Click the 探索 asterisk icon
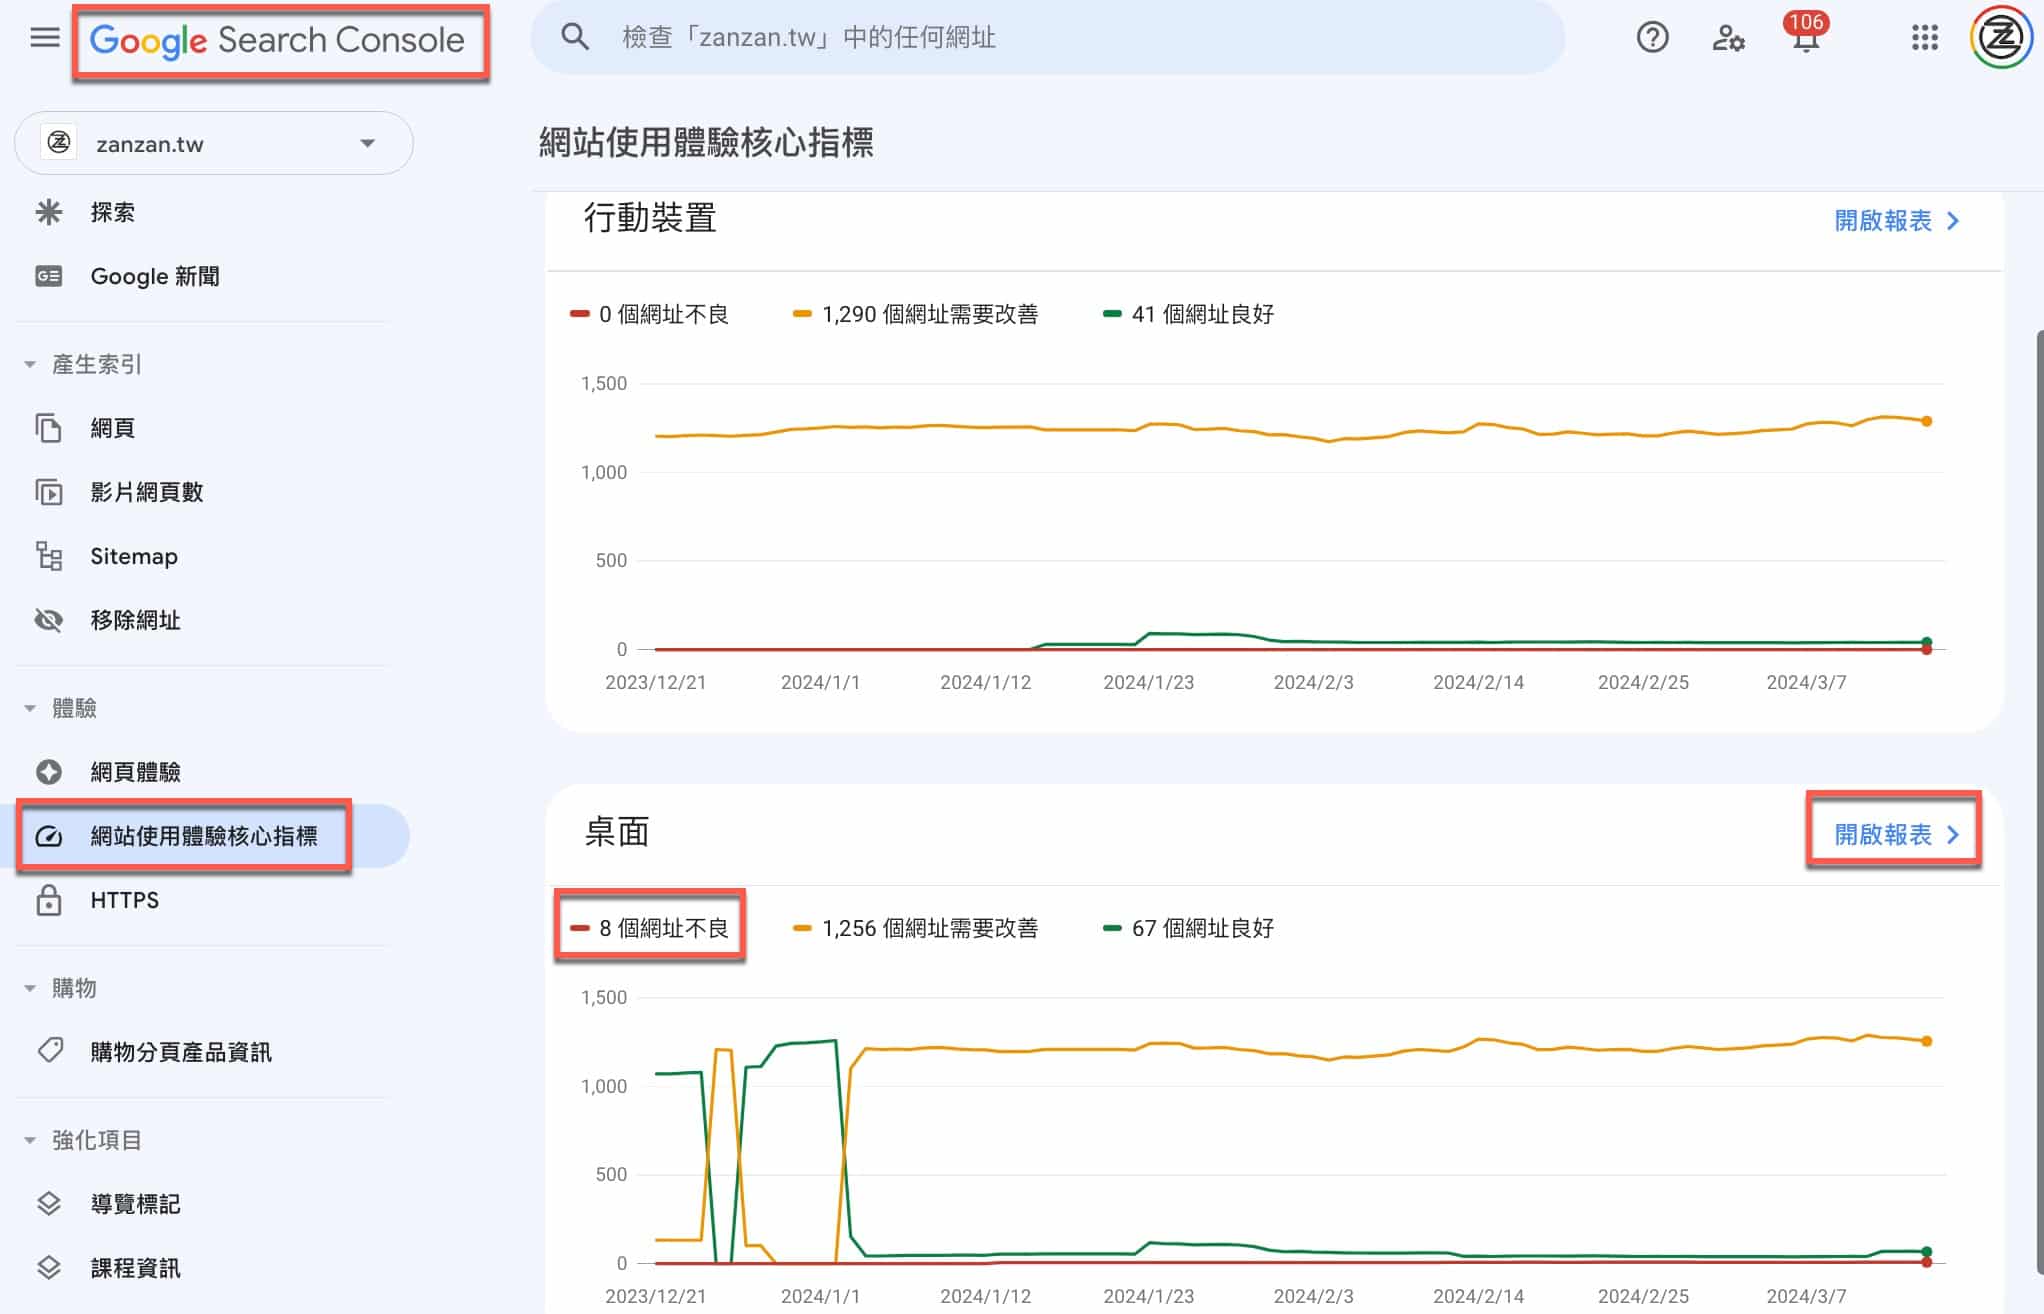The image size is (2044, 1314). pyautogui.click(x=49, y=212)
